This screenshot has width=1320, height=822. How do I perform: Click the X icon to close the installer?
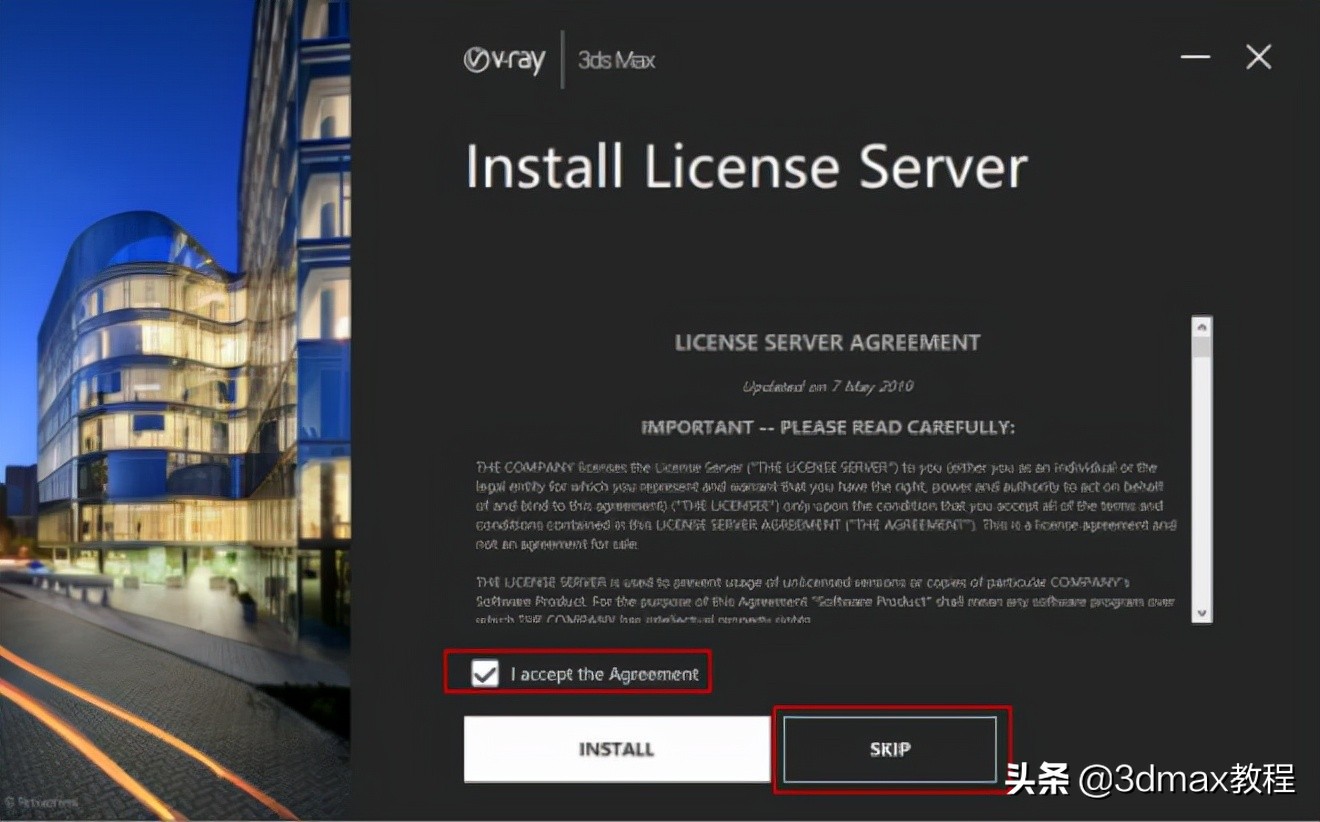tap(1257, 57)
